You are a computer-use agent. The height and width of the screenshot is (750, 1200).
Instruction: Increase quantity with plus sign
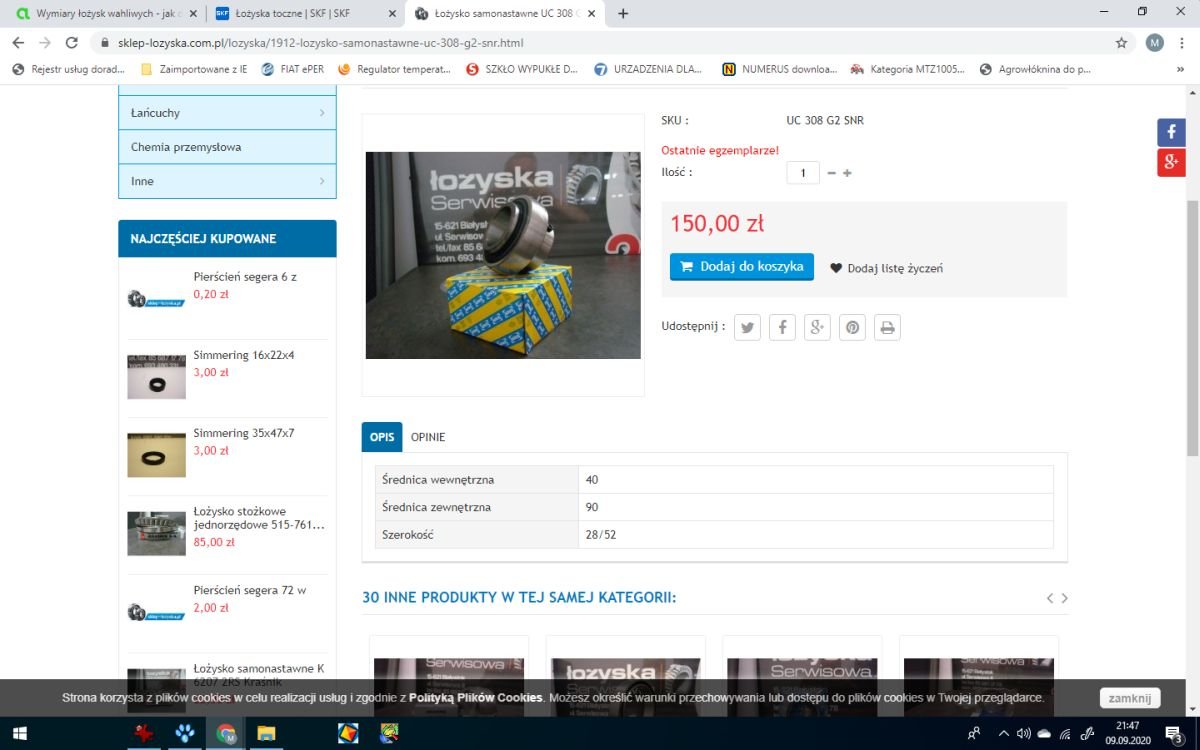(847, 173)
